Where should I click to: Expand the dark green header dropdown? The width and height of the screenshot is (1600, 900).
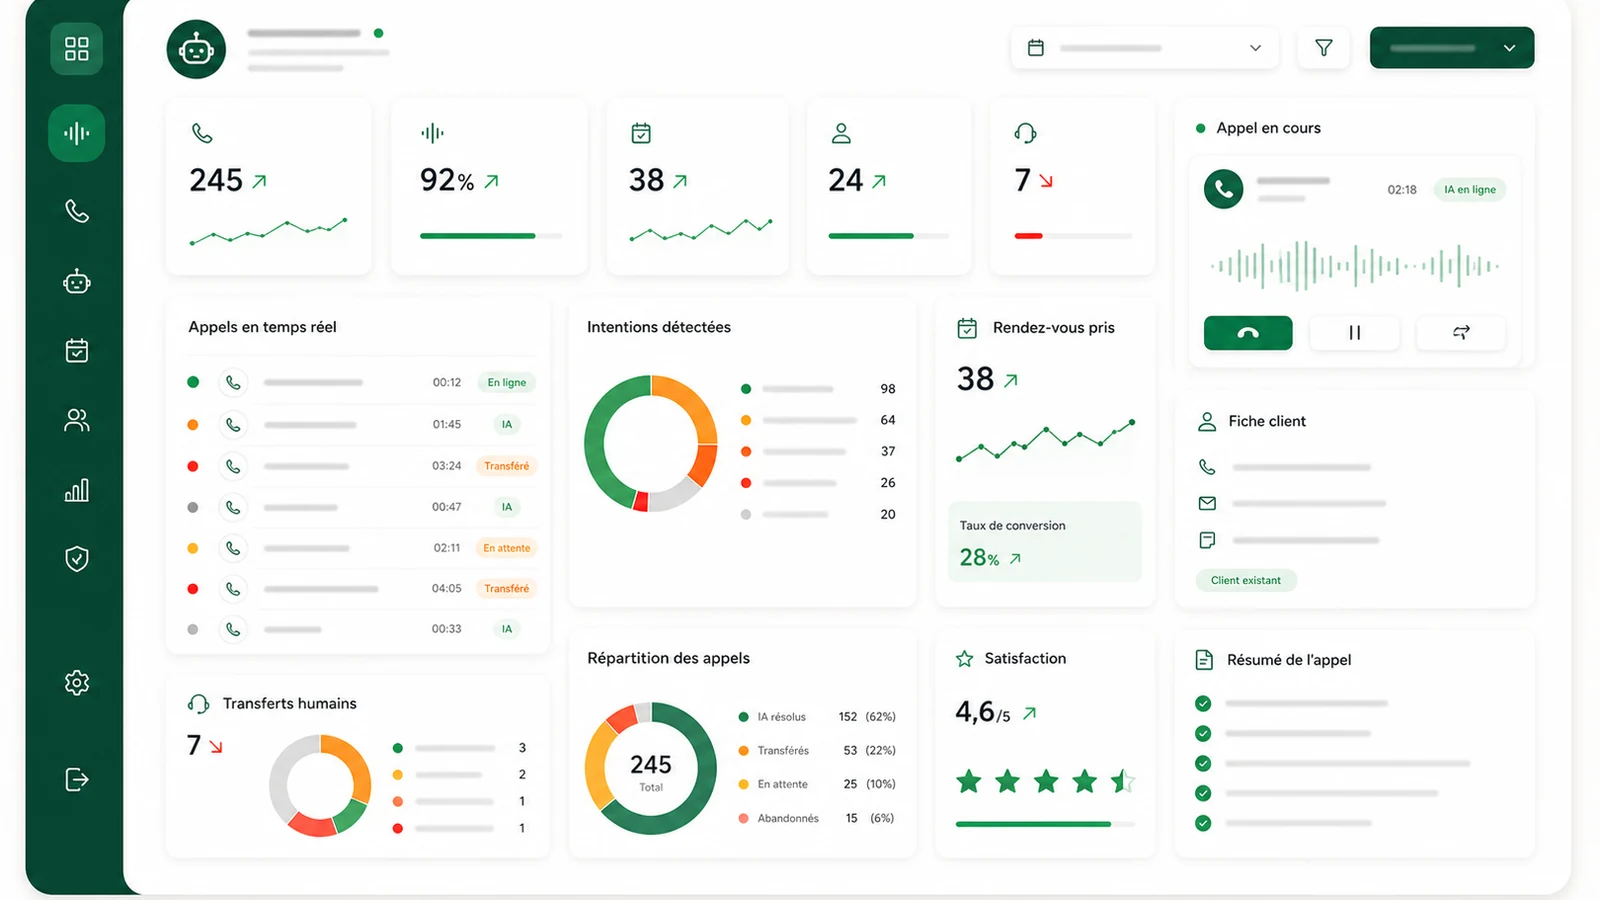pos(1452,48)
